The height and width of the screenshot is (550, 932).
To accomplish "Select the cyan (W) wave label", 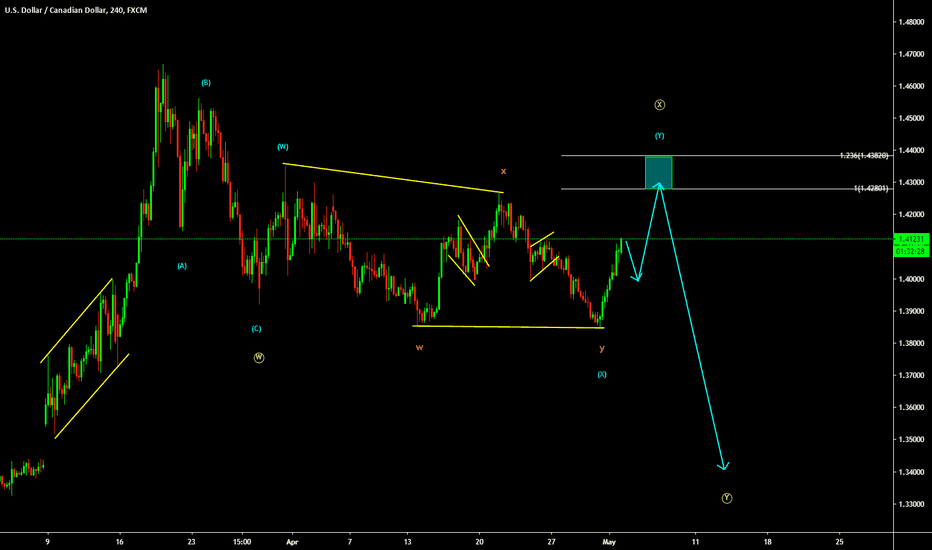I will [283, 147].
